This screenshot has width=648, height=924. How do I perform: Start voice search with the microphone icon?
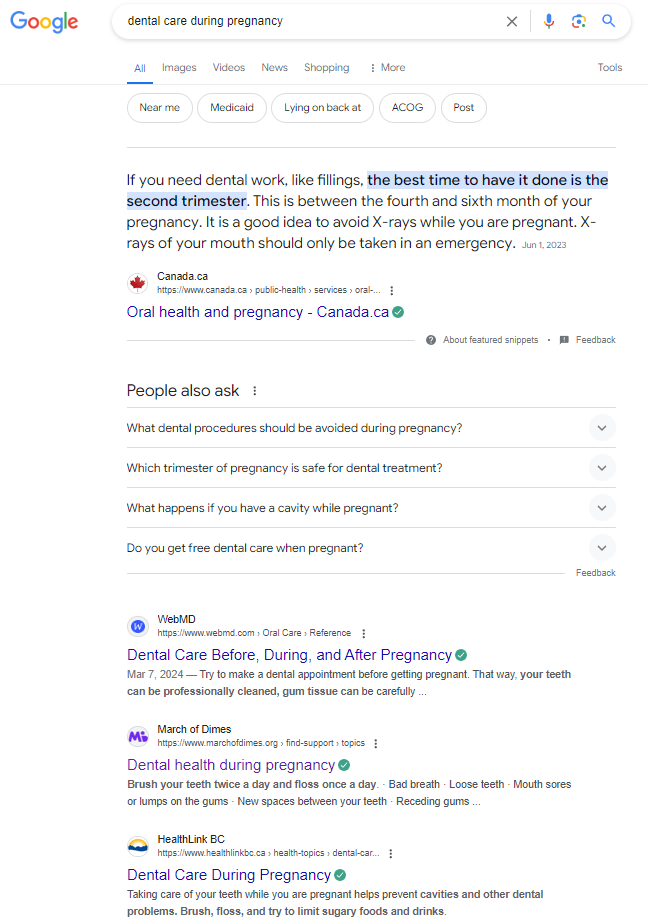tap(548, 21)
